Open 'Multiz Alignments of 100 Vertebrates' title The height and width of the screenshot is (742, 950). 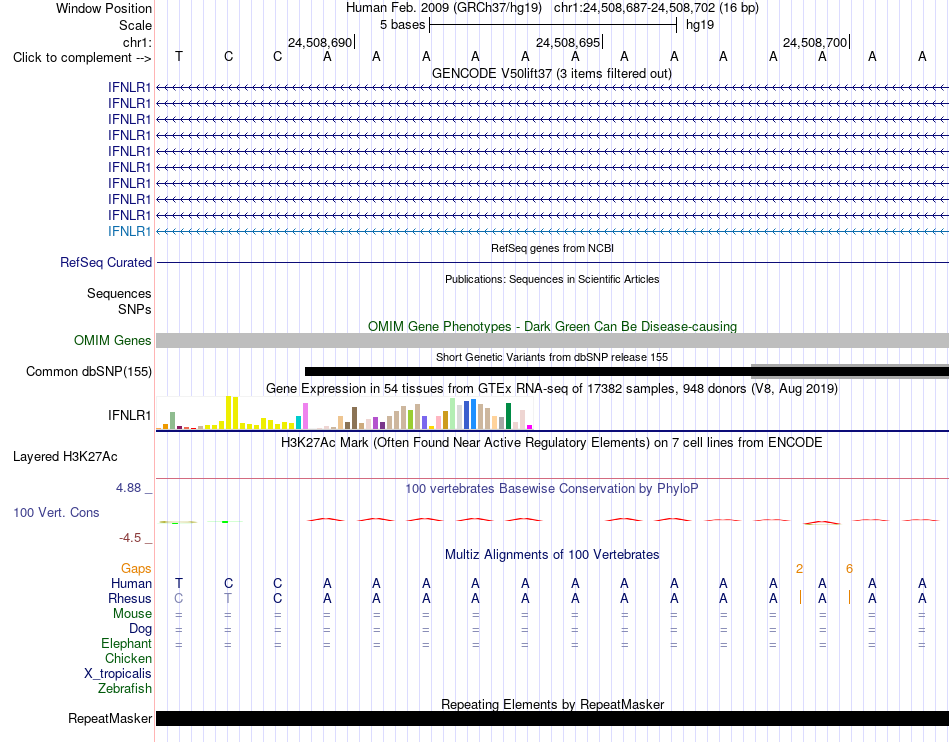click(x=552, y=554)
